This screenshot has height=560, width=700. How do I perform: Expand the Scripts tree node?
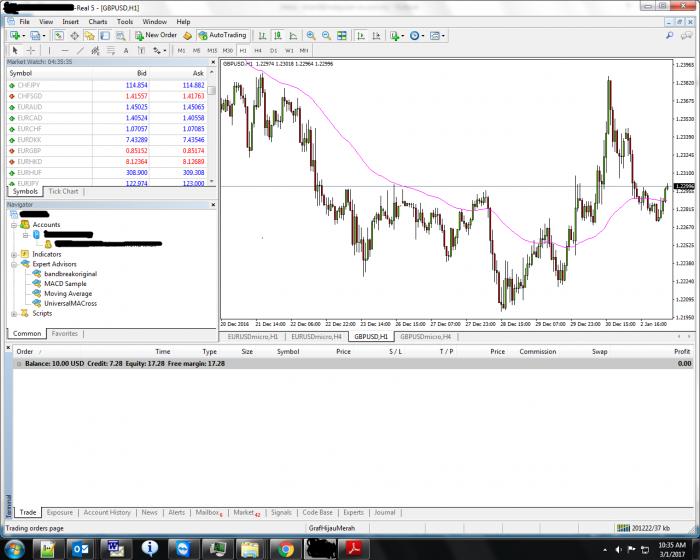point(14,313)
